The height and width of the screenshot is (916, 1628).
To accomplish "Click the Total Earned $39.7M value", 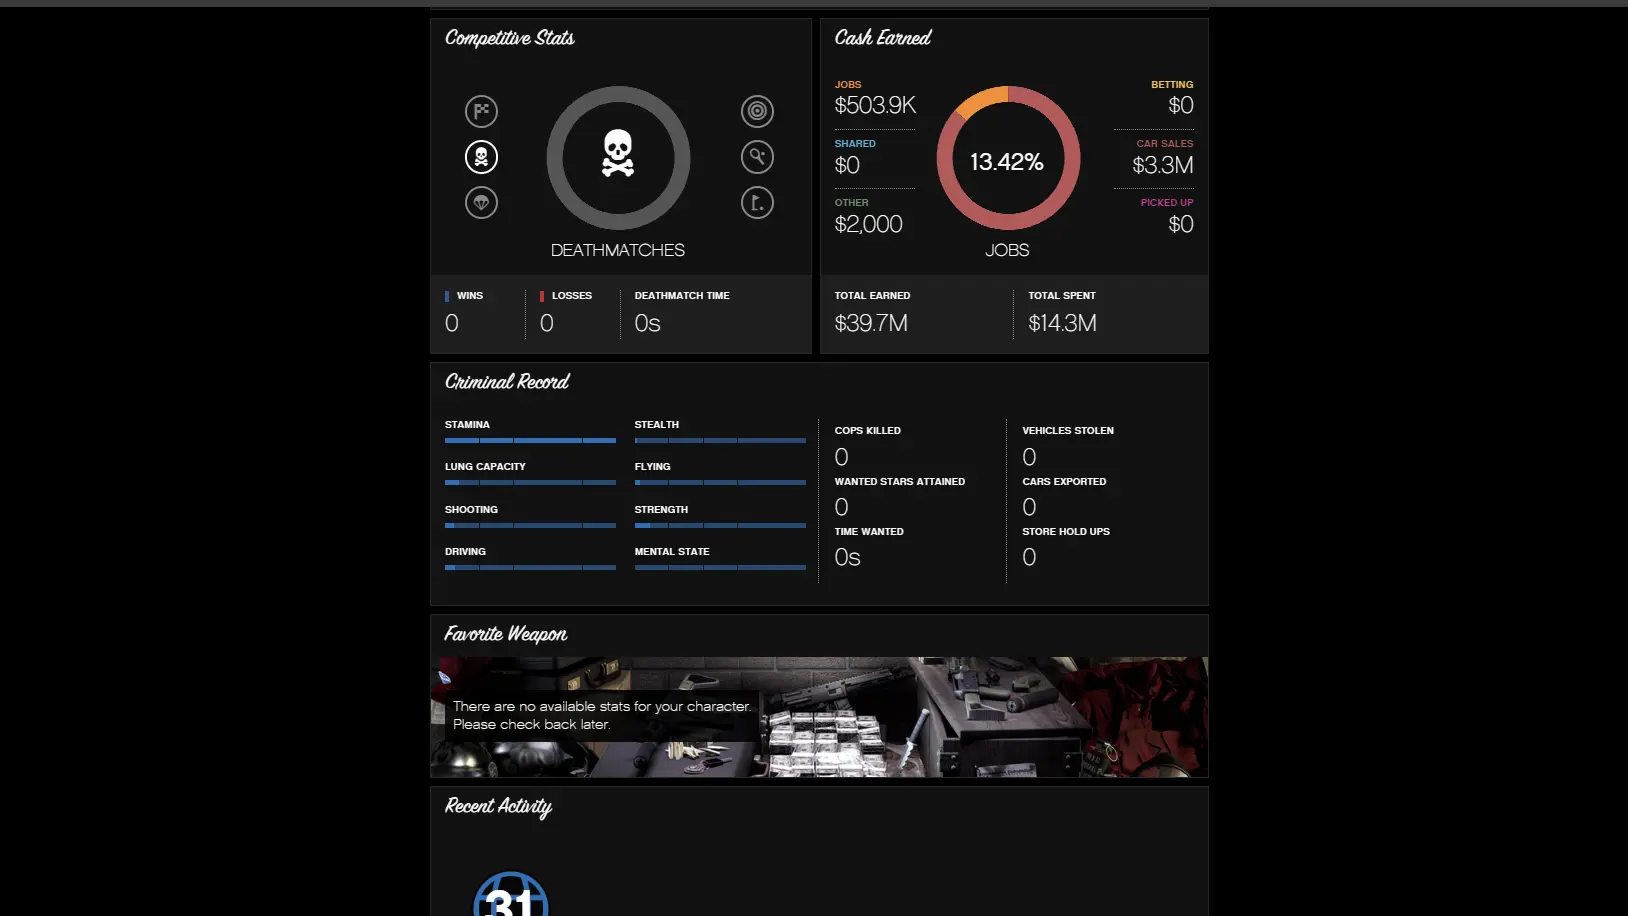I will click(871, 323).
